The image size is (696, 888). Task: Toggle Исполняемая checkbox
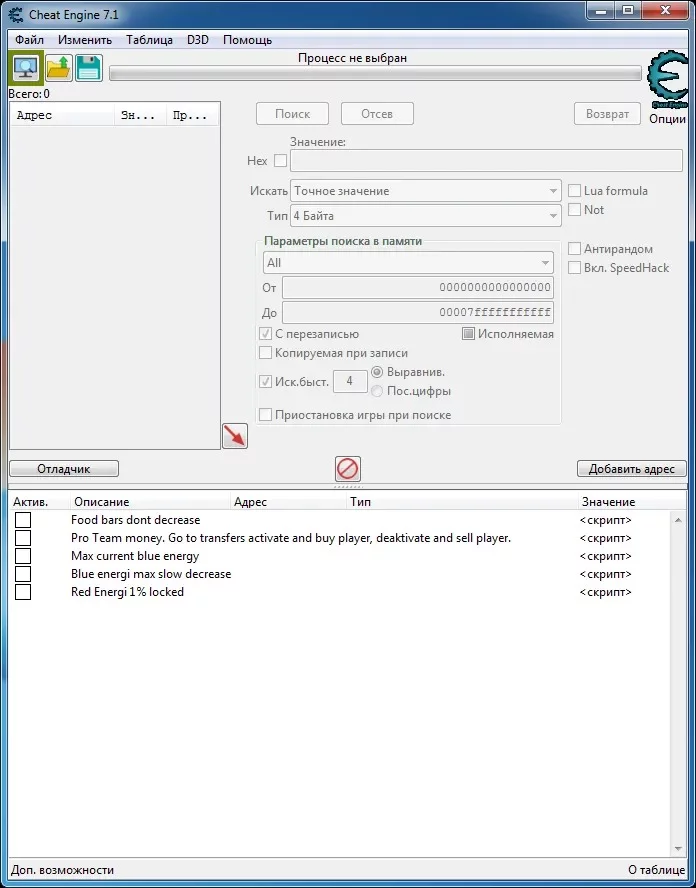point(468,334)
